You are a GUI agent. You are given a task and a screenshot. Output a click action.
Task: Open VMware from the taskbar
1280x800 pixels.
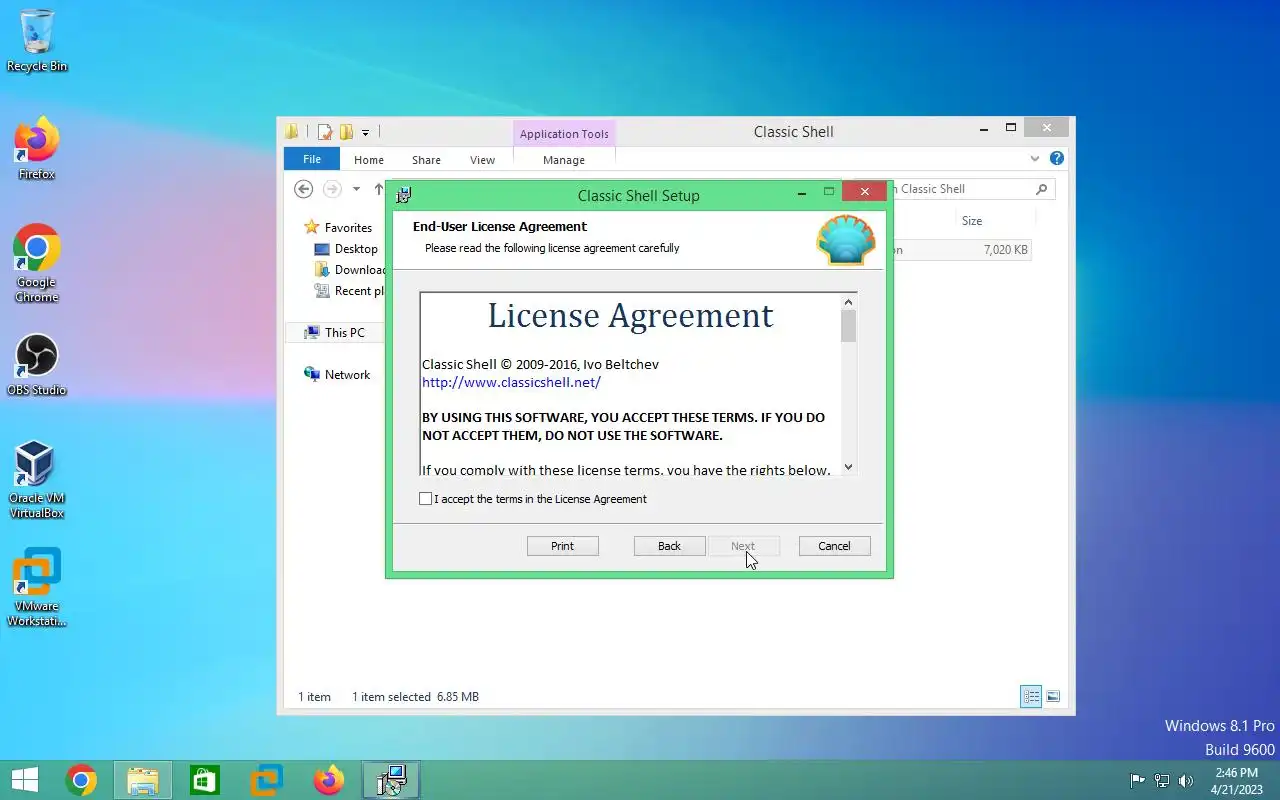266,780
